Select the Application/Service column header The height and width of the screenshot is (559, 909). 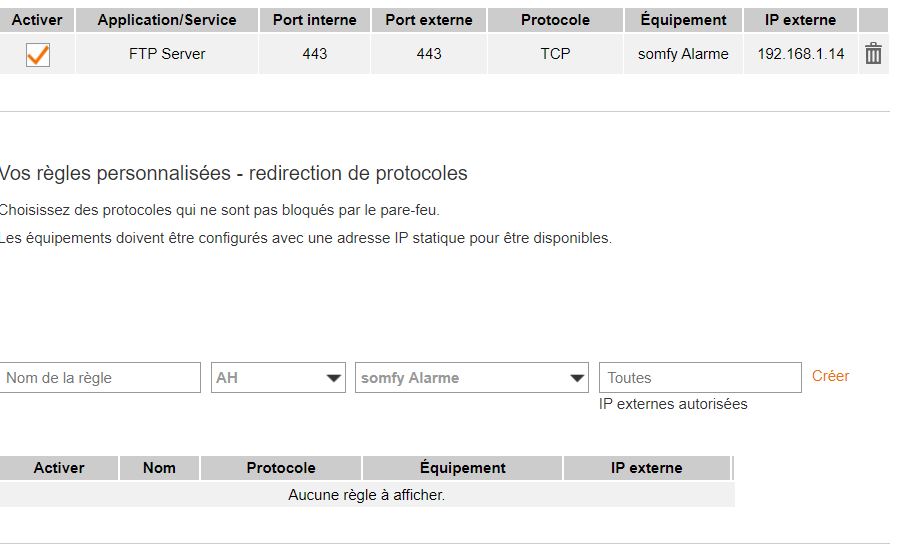(167, 20)
